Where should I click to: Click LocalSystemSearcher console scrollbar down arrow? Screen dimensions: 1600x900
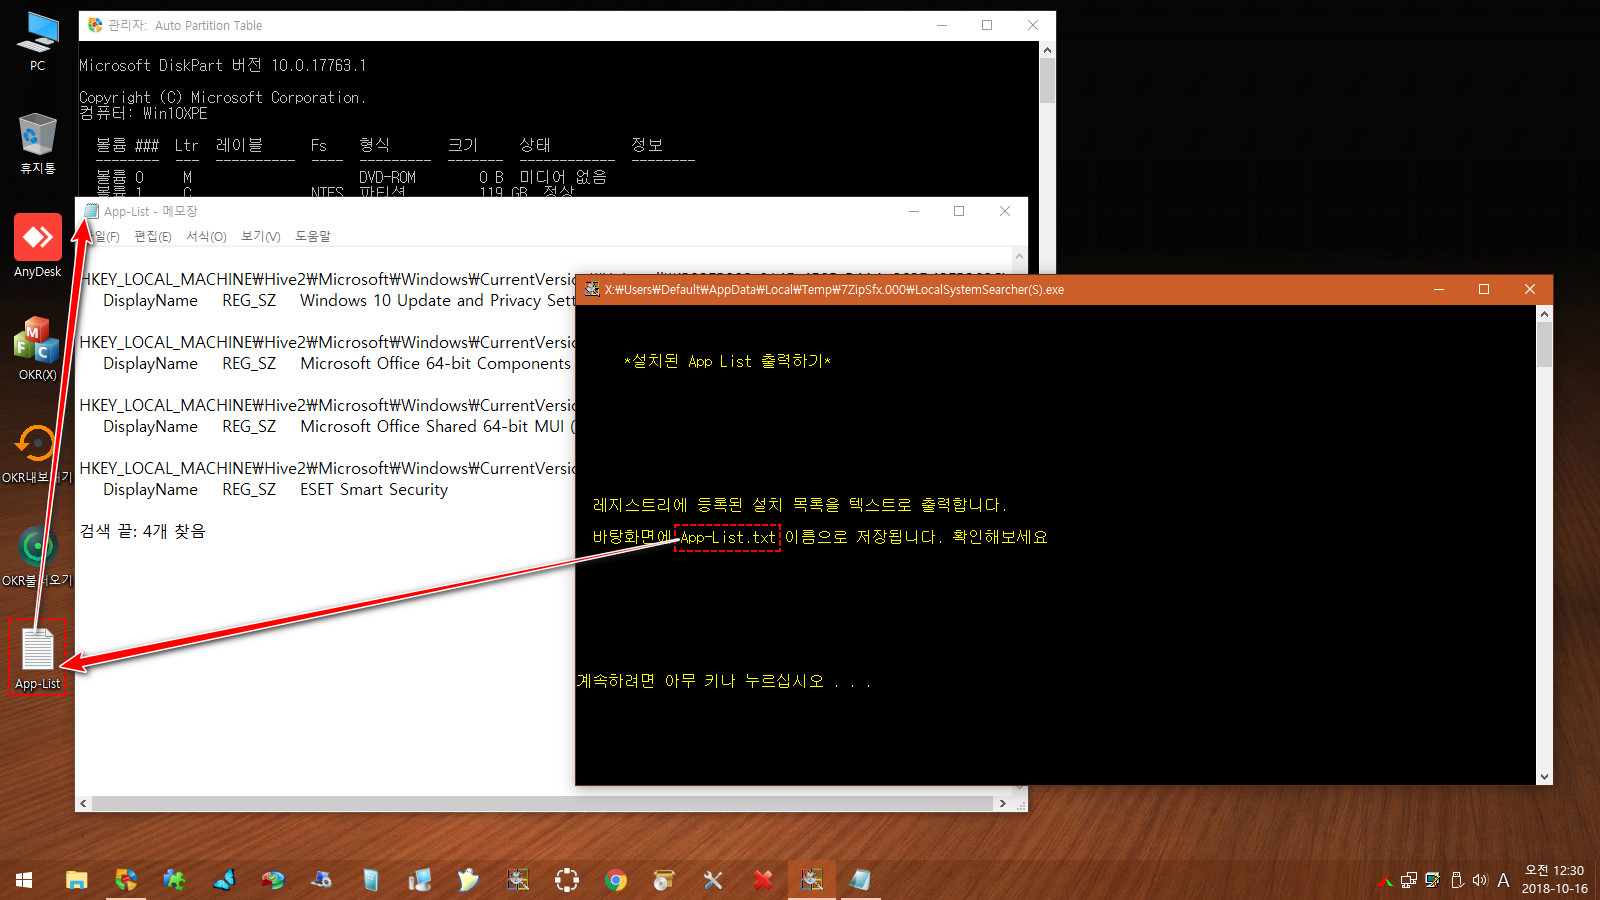pyautogui.click(x=1544, y=776)
